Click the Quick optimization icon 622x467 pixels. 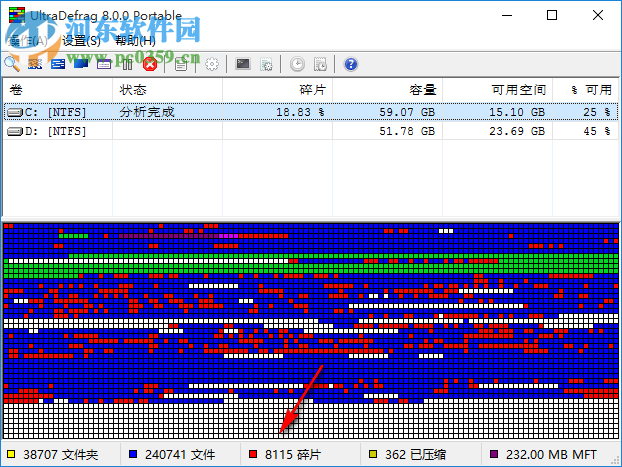point(58,64)
